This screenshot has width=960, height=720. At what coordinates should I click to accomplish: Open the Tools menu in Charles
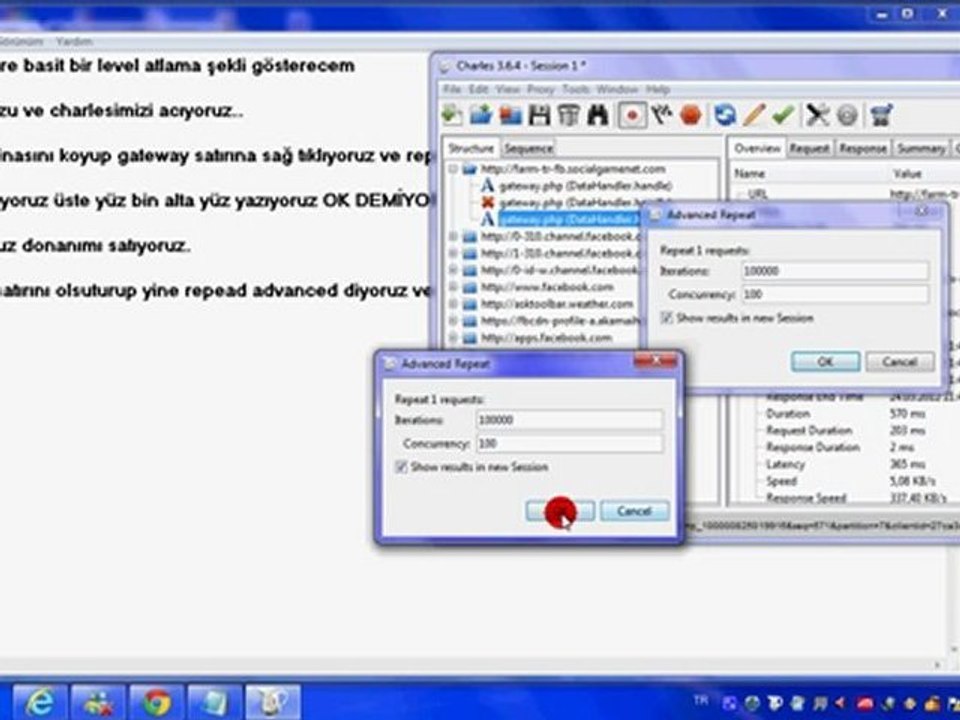[x=576, y=89]
